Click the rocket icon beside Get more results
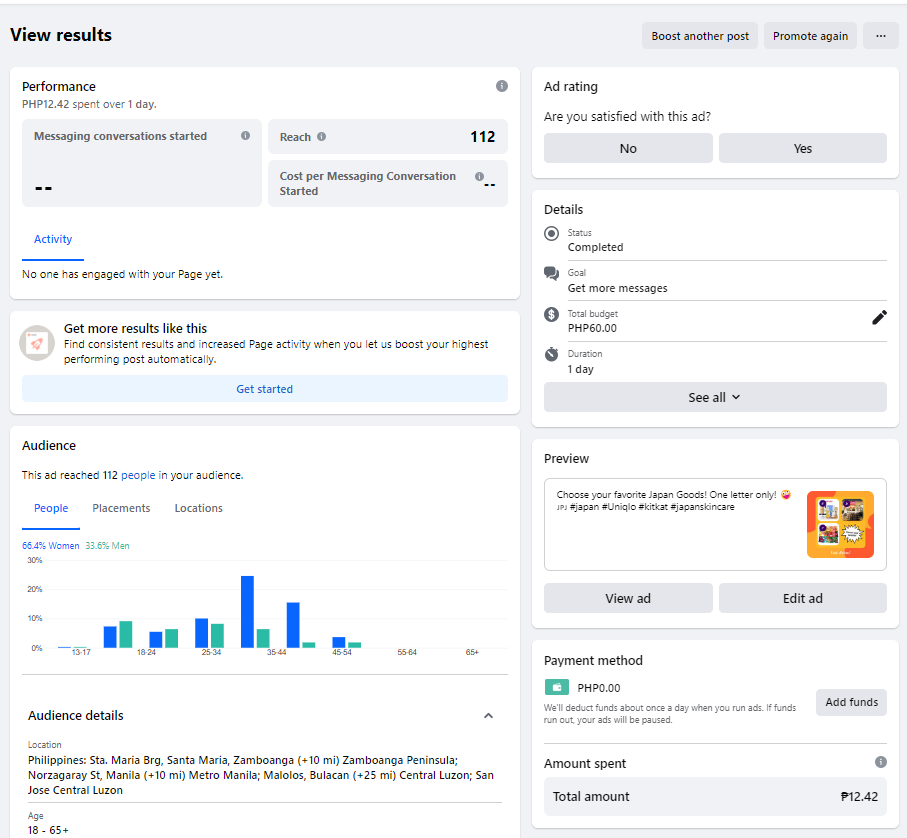Image resolution: width=907 pixels, height=838 pixels. (x=37, y=343)
